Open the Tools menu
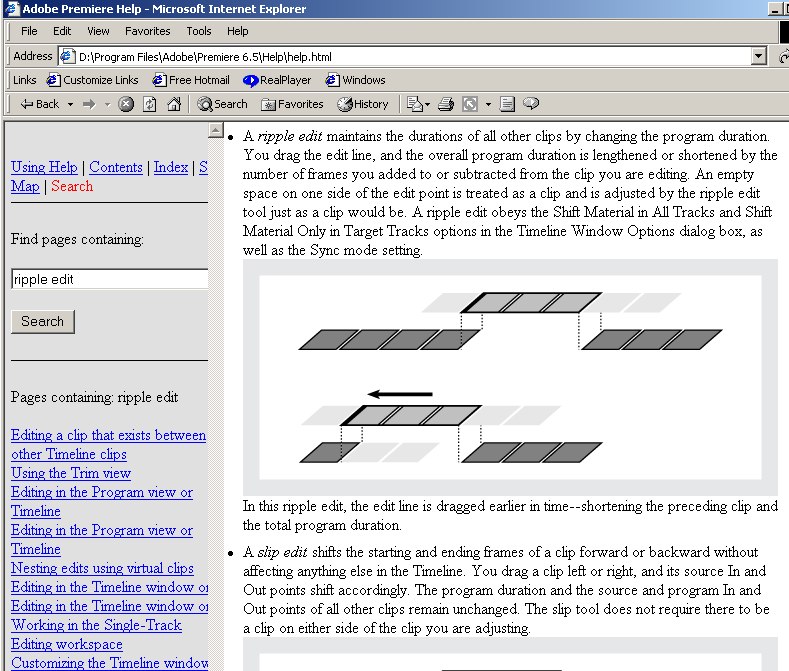Image resolution: width=789 pixels, height=671 pixels. click(x=199, y=31)
